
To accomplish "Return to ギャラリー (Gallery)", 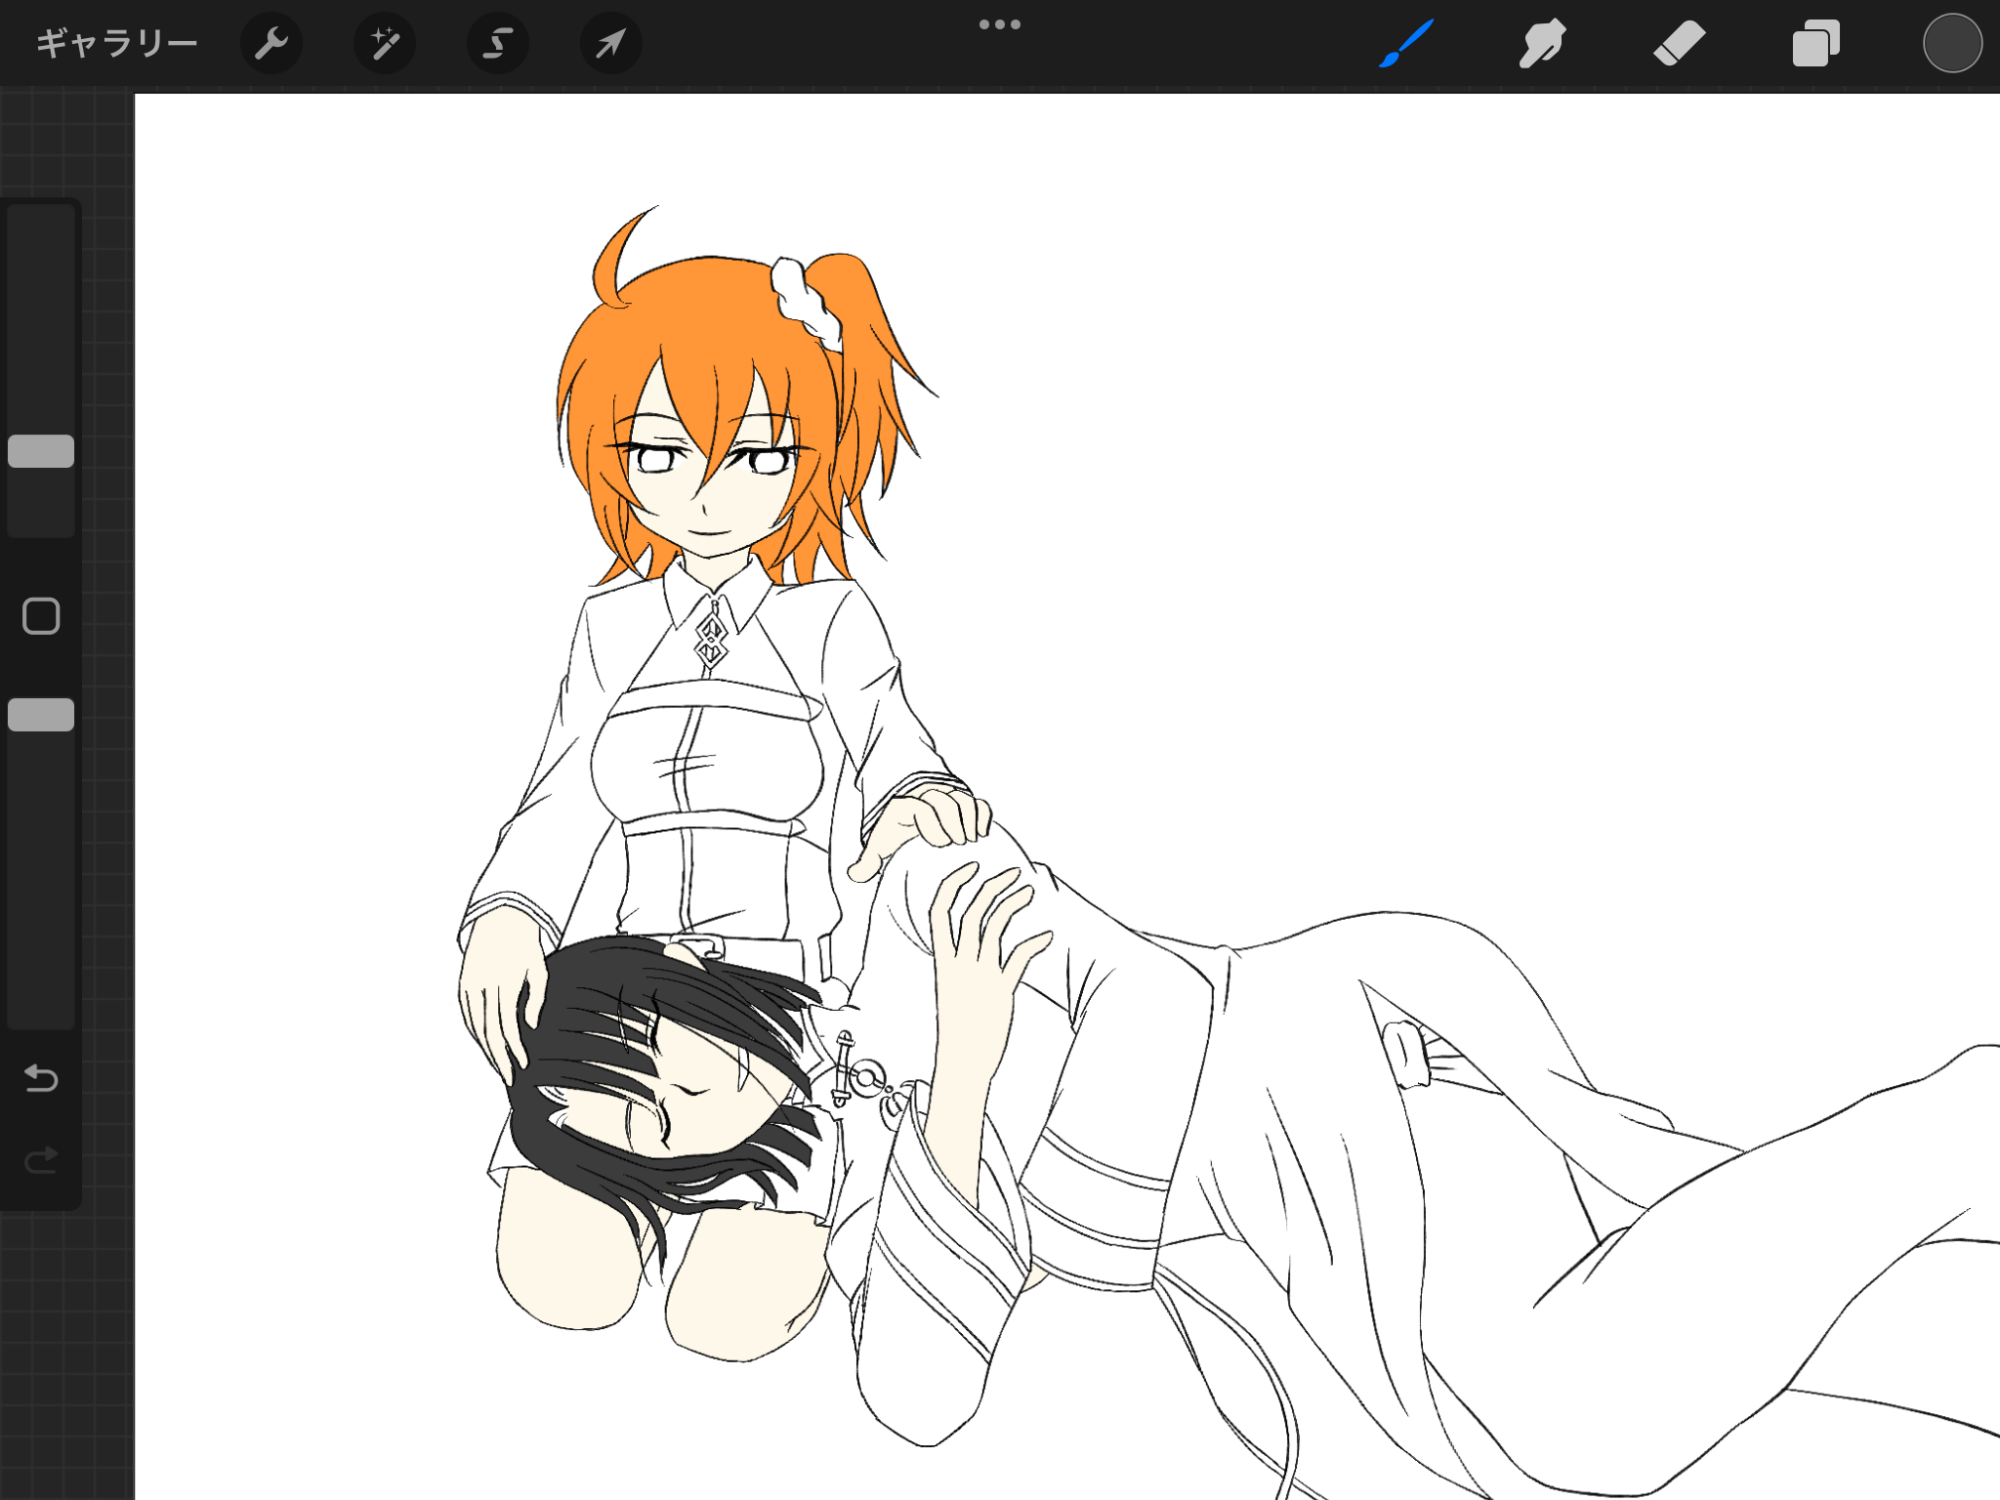I will click(x=117, y=43).
